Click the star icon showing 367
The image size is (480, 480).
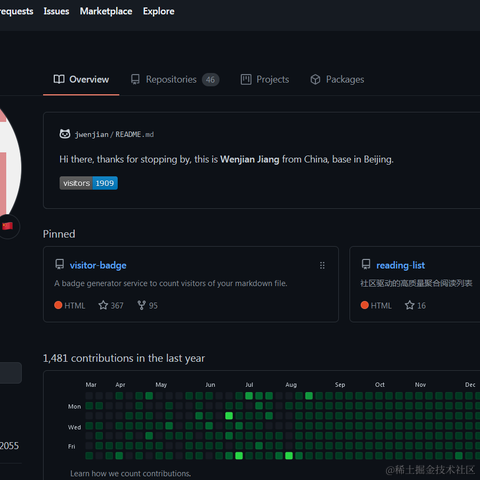103,305
